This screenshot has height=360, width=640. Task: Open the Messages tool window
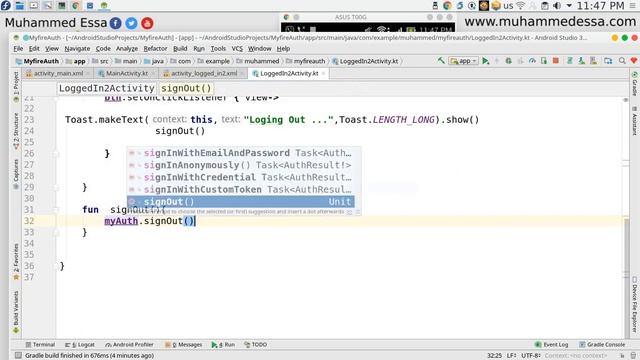pyautogui.click(x=184, y=344)
